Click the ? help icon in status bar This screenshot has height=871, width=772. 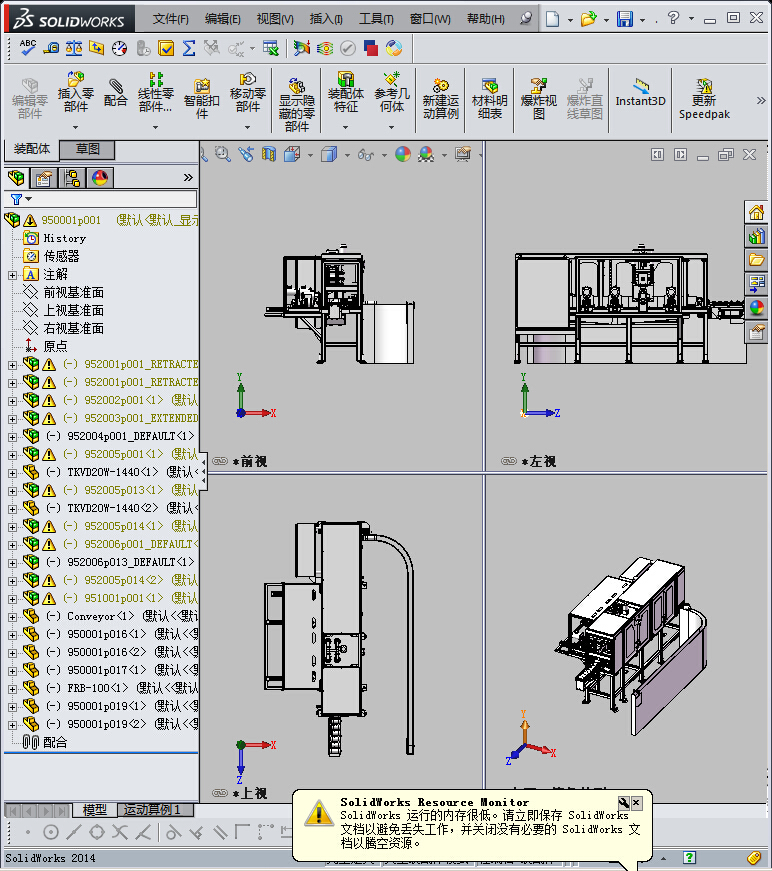689,858
